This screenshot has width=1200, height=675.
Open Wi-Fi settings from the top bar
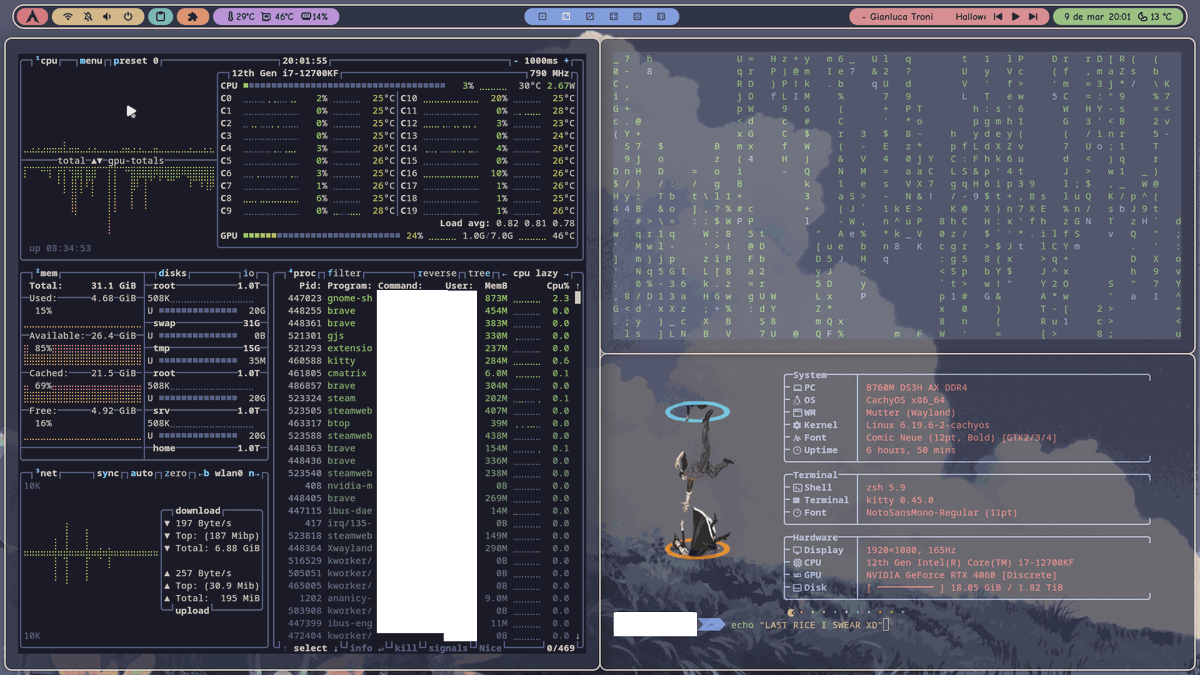click(68, 17)
